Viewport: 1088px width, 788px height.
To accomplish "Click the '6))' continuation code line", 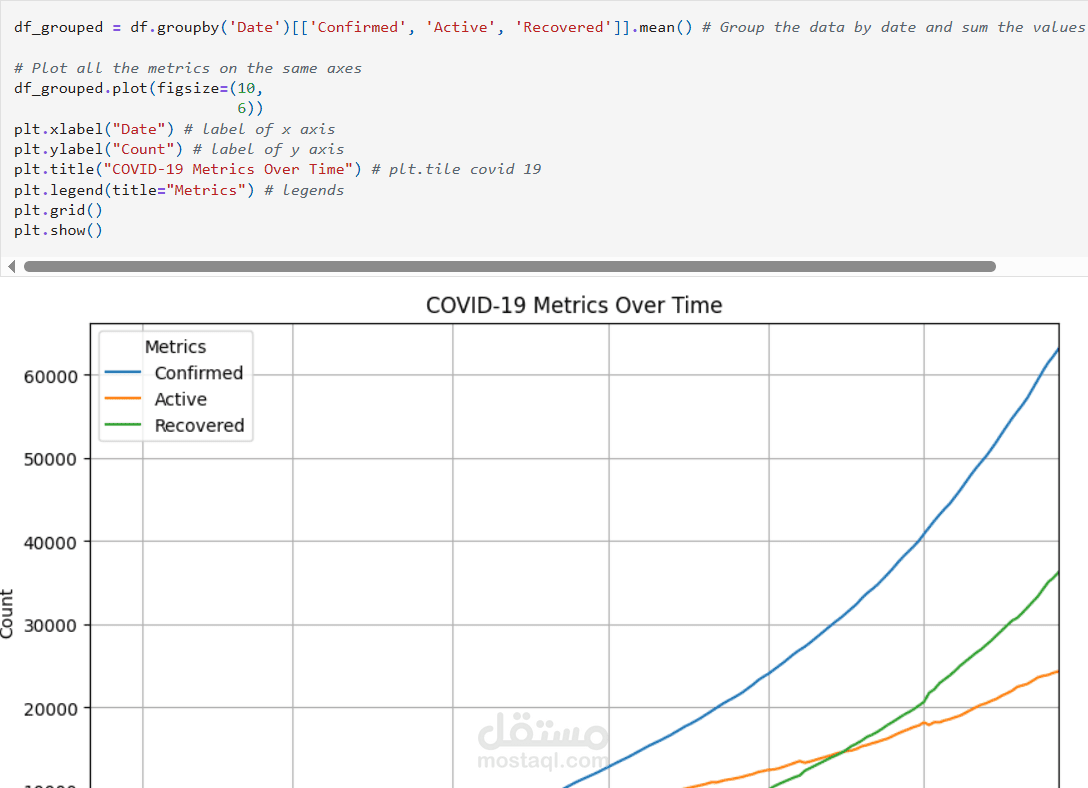I will coord(250,108).
